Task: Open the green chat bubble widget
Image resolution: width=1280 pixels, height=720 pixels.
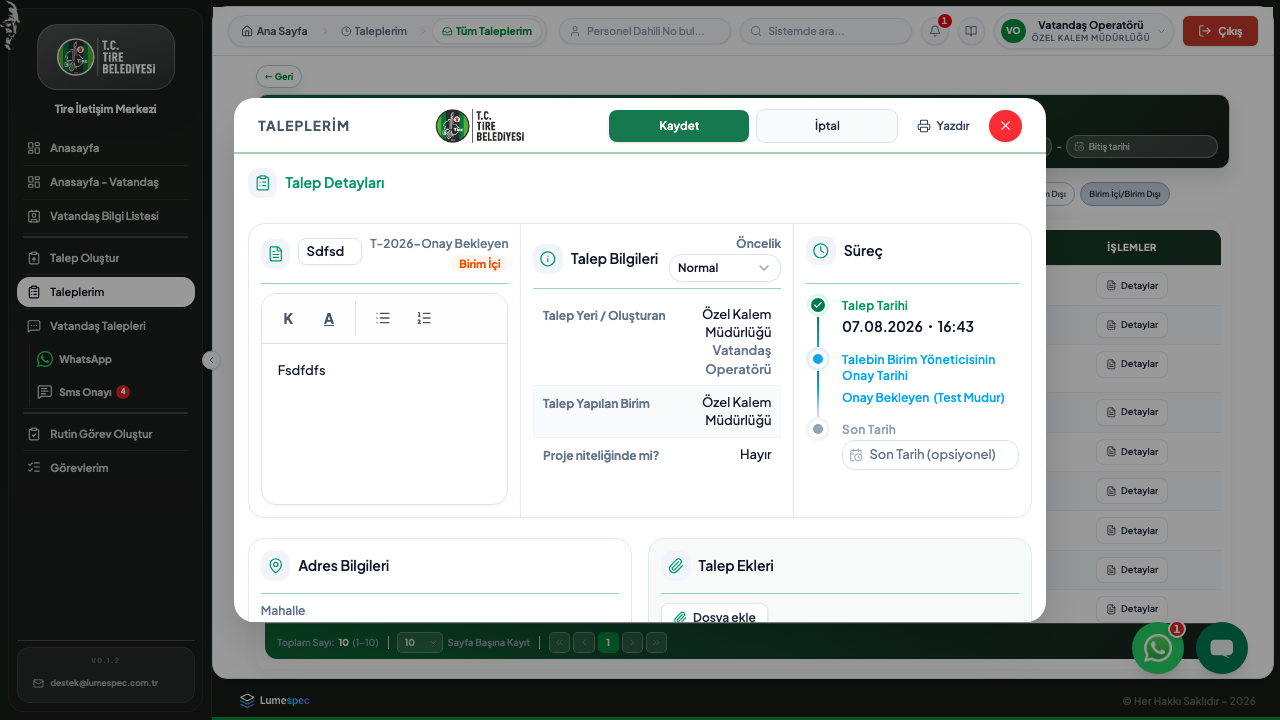Action: [x=1222, y=648]
